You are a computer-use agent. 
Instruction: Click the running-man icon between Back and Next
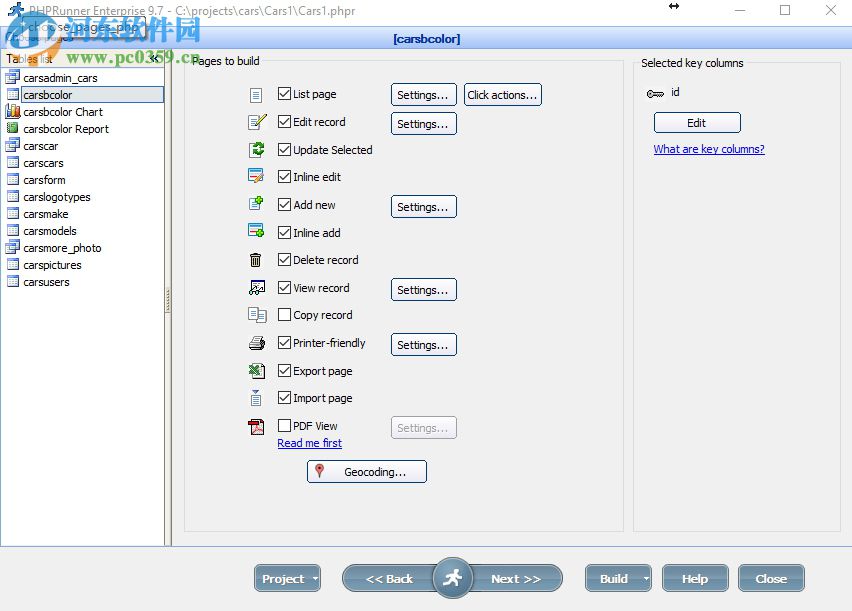pyautogui.click(x=452, y=578)
